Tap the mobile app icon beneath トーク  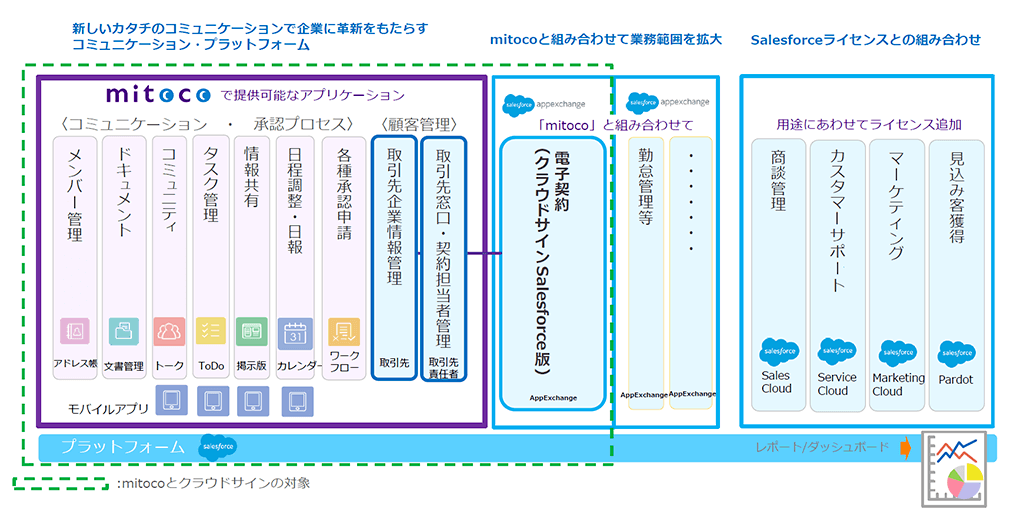(172, 400)
